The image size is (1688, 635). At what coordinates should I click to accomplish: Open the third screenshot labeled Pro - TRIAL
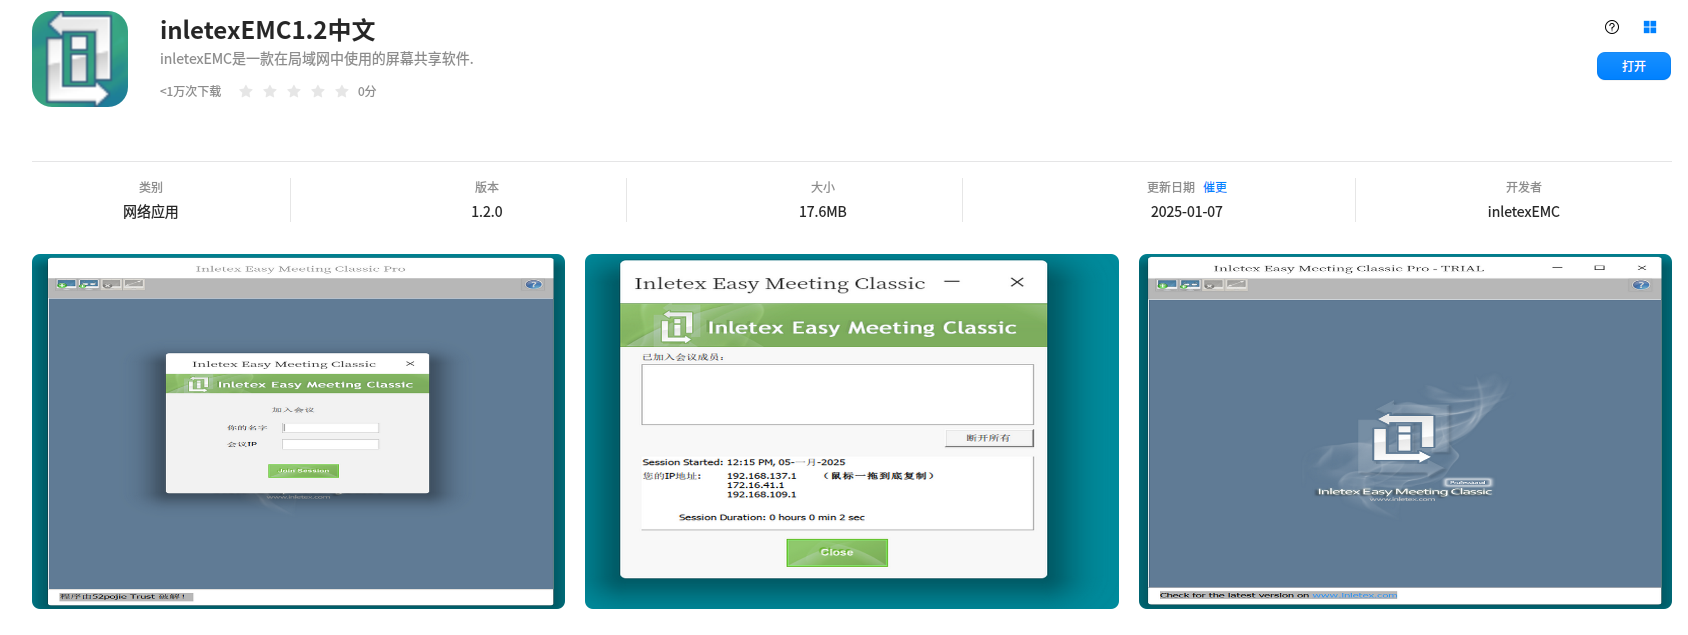click(1405, 431)
